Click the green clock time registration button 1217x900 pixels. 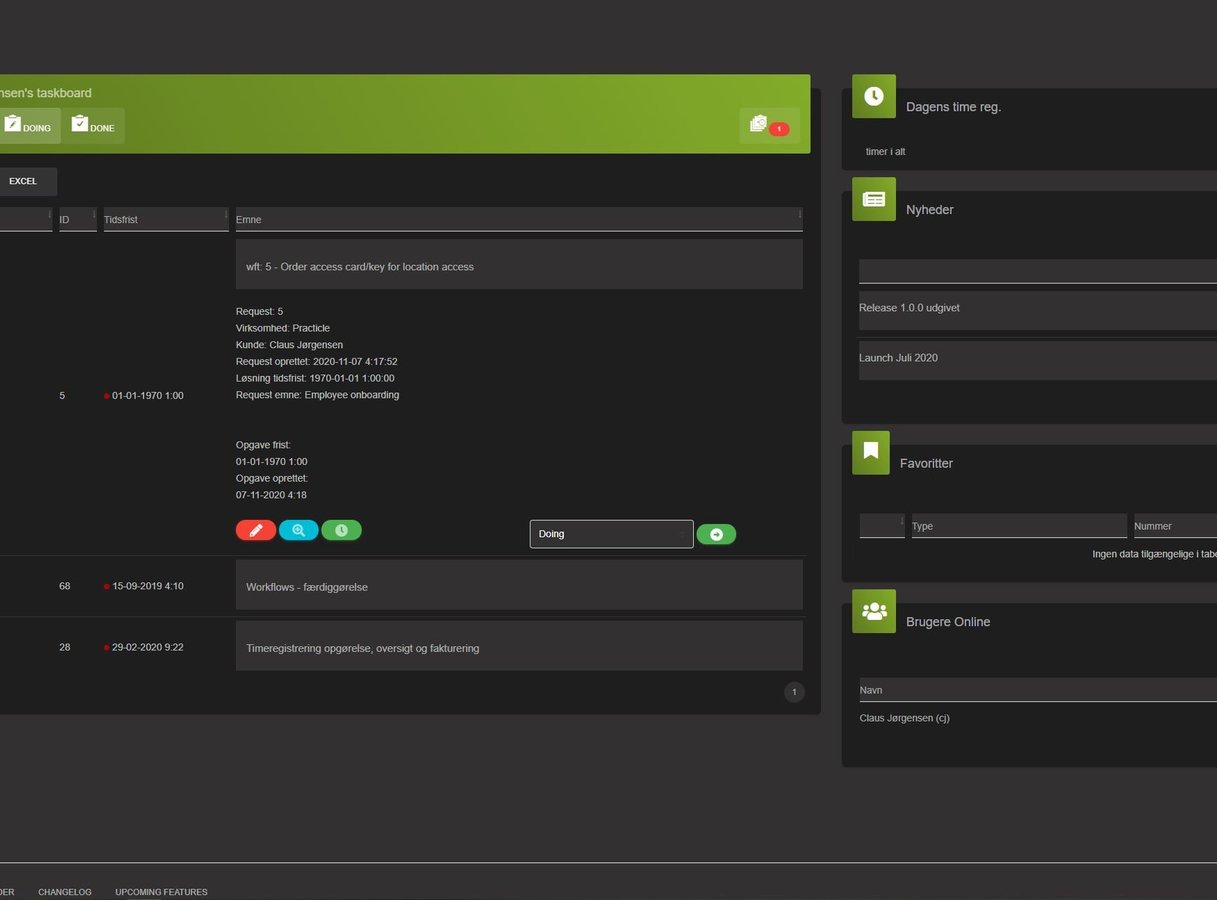click(x=341, y=531)
